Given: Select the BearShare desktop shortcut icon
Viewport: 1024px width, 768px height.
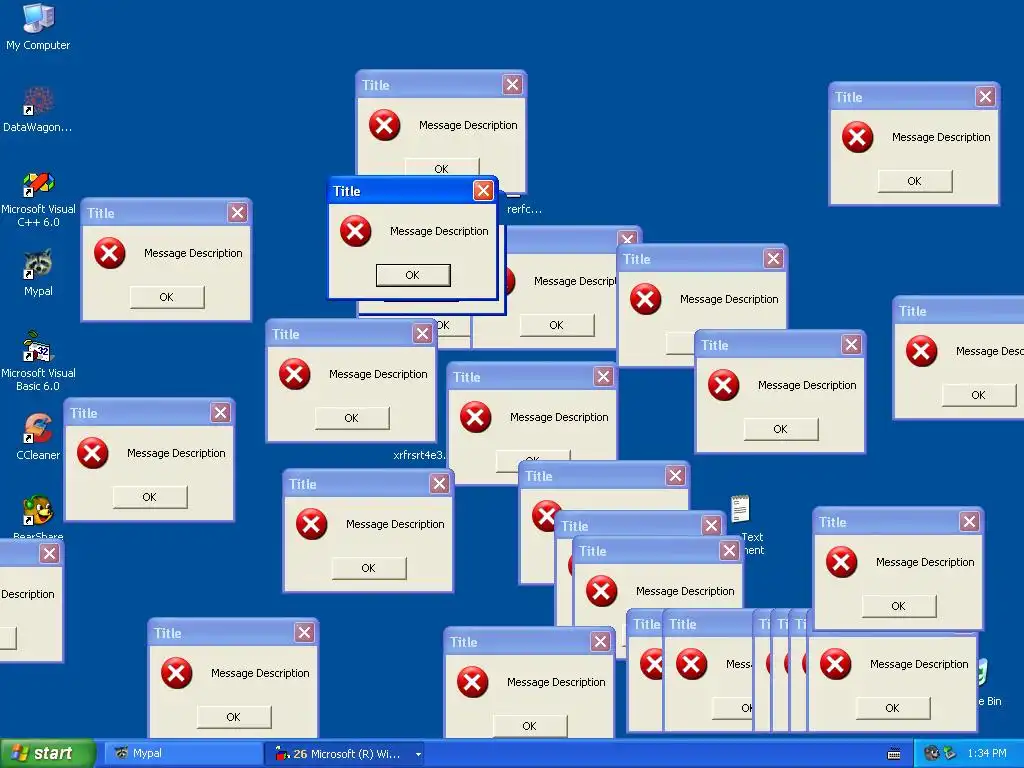Looking at the screenshot, I should point(38,511).
